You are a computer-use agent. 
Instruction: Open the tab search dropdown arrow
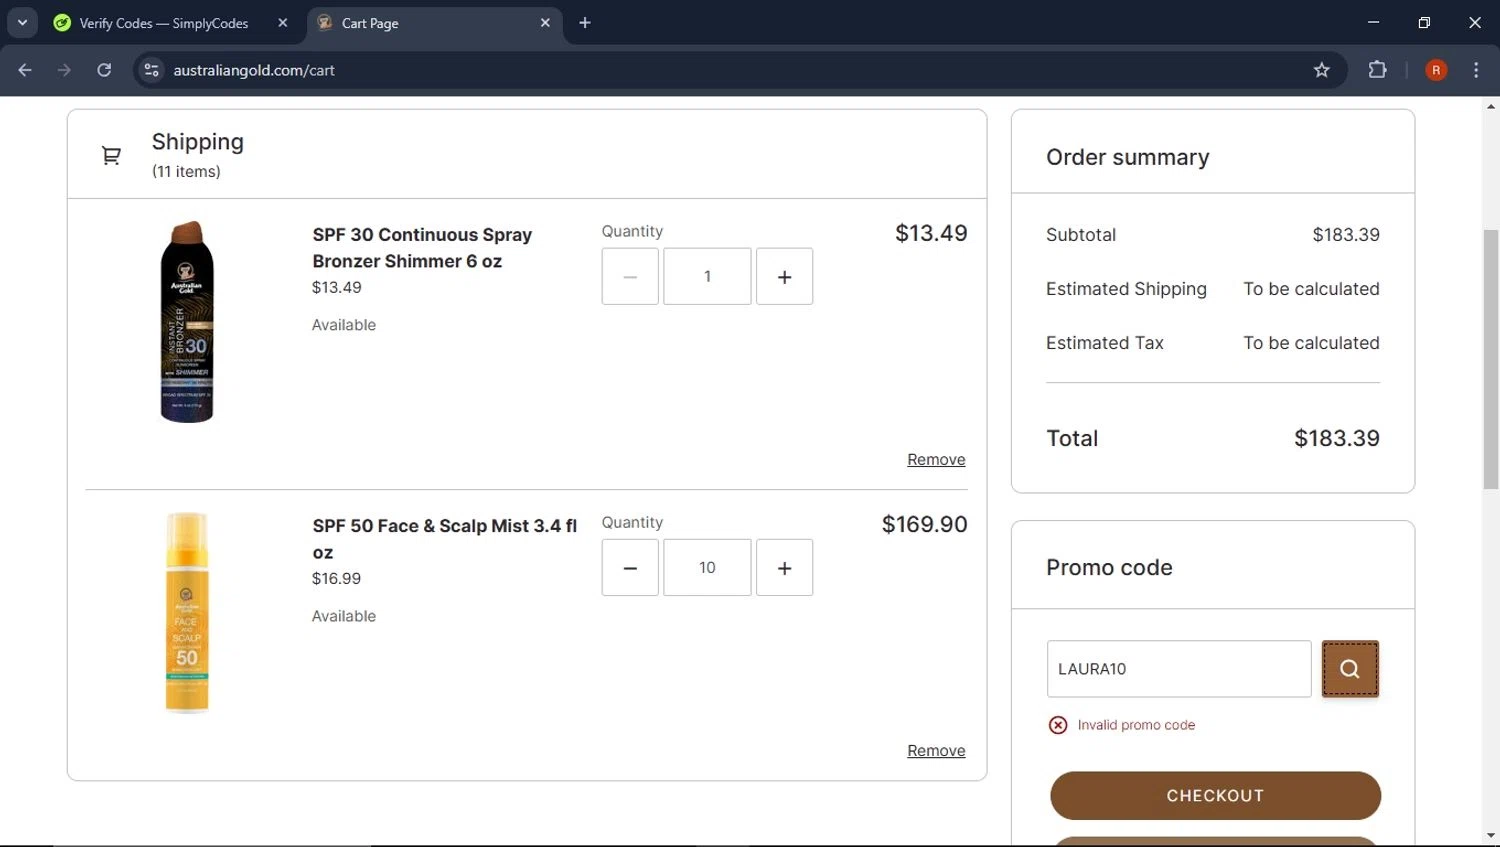pos(22,23)
